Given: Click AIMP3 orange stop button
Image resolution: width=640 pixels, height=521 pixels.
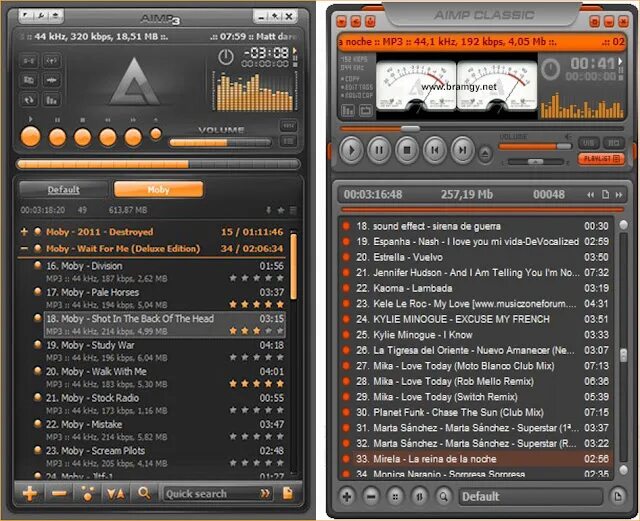Looking at the screenshot, I should [x=82, y=137].
